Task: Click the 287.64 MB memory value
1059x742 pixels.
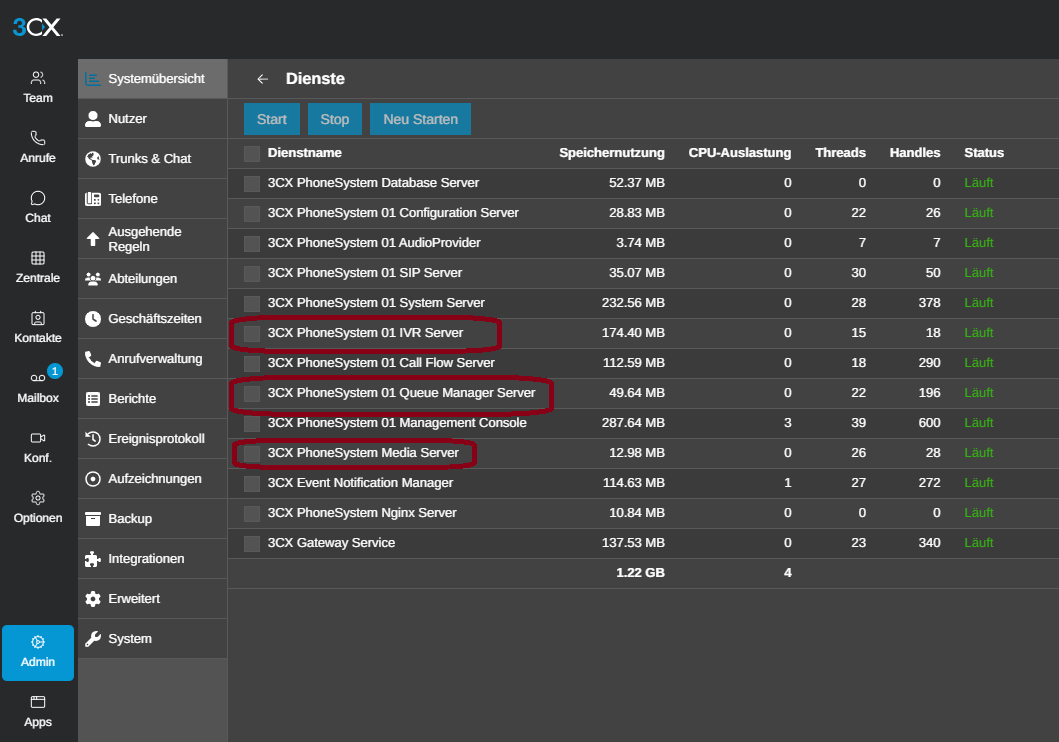Action: (633, 423)
